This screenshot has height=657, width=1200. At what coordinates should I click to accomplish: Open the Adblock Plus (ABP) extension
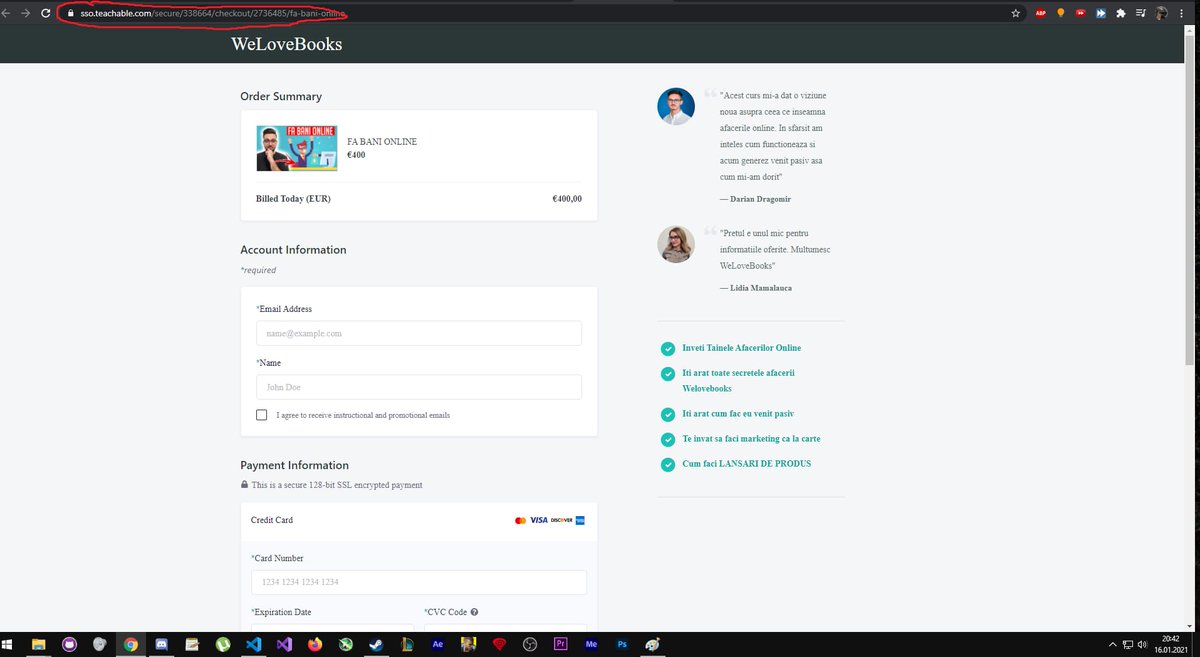pos(1041,13)
